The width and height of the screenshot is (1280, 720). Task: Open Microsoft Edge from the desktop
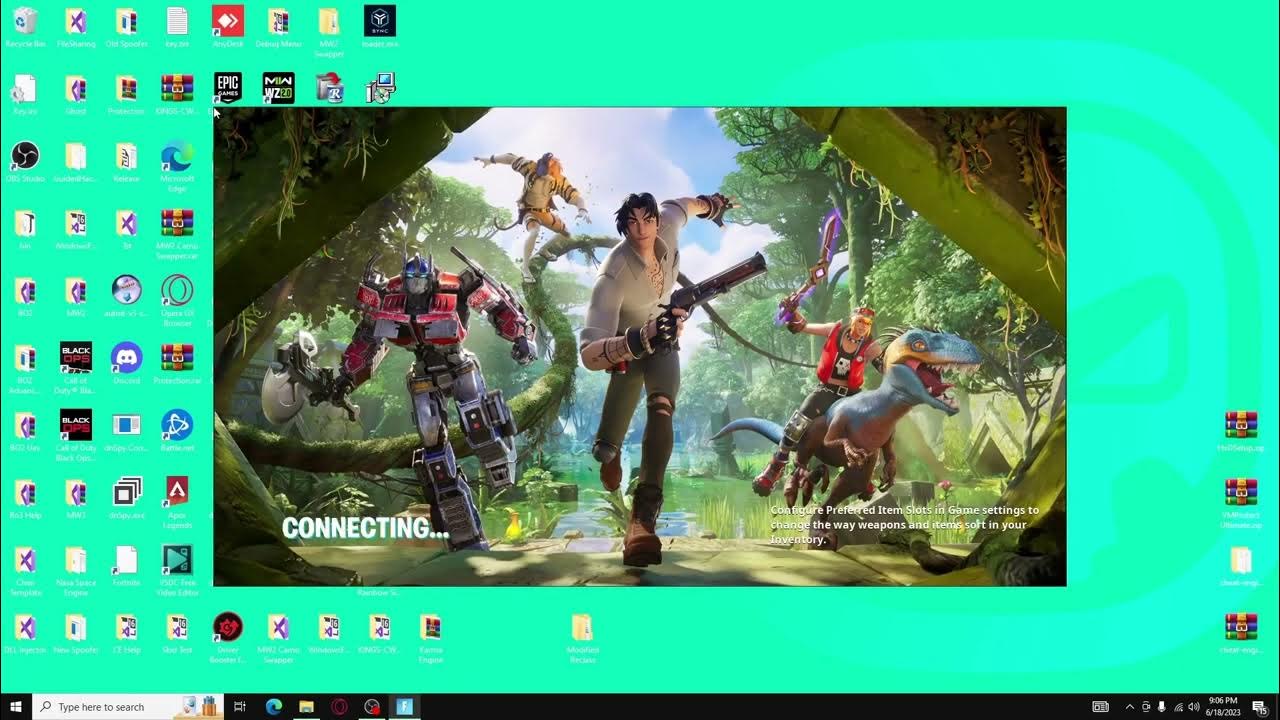177,165
